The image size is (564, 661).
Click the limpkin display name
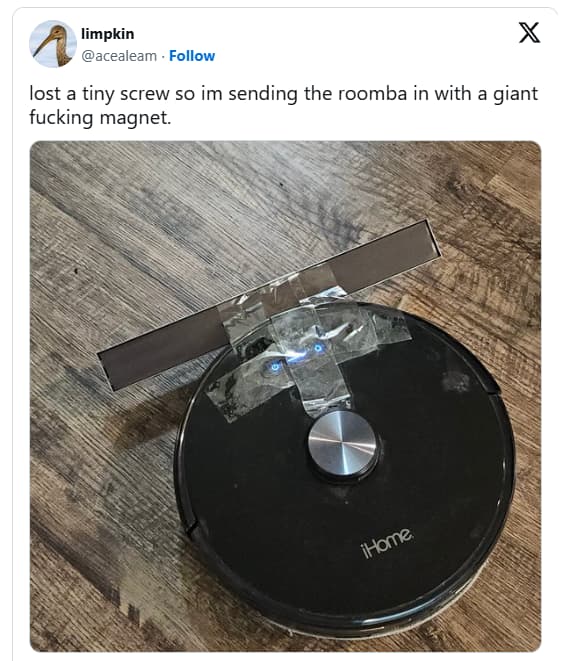(107, 34)
